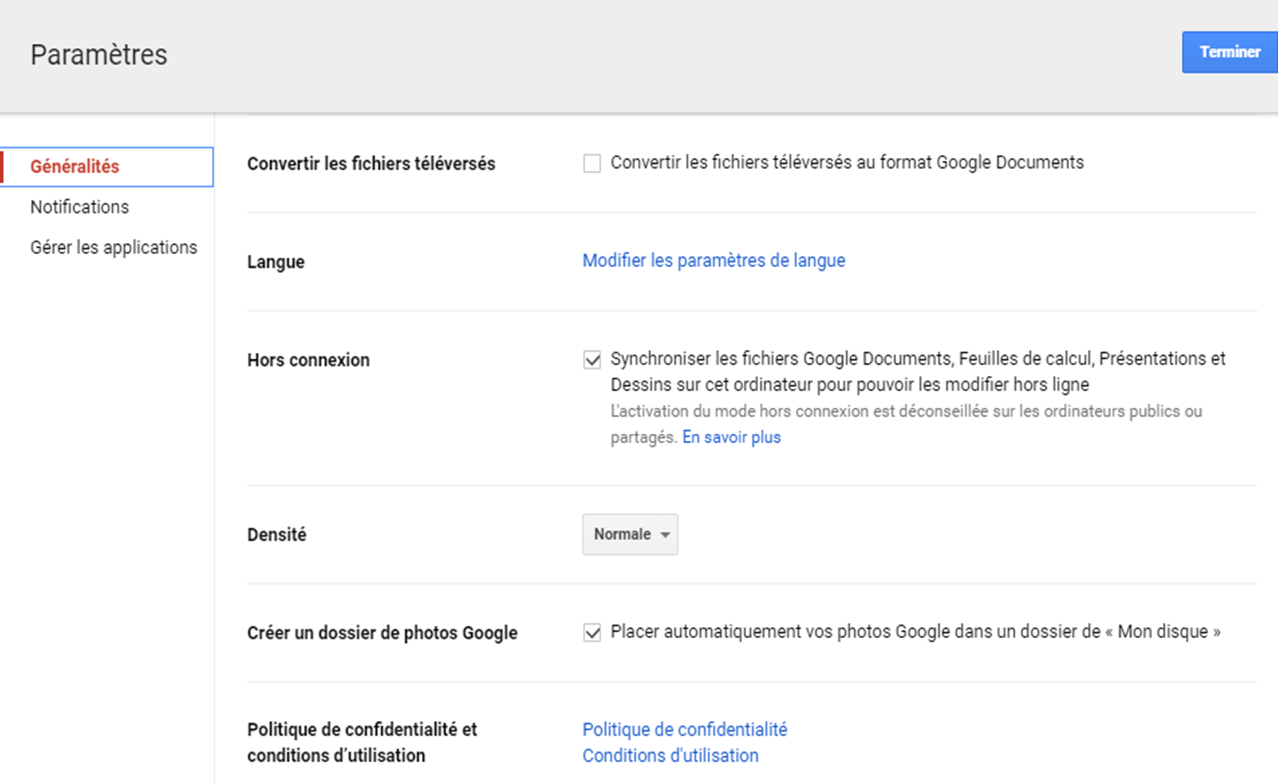Click the blue Terminer button
This screenshot has height=783, width=1278.
pos(1229,52)
